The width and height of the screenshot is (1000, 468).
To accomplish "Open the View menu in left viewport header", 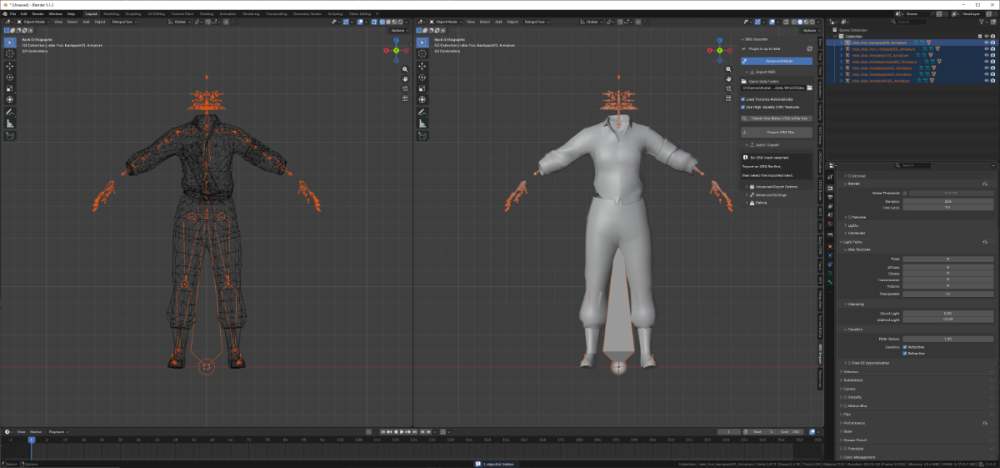I will click(57, 22).
